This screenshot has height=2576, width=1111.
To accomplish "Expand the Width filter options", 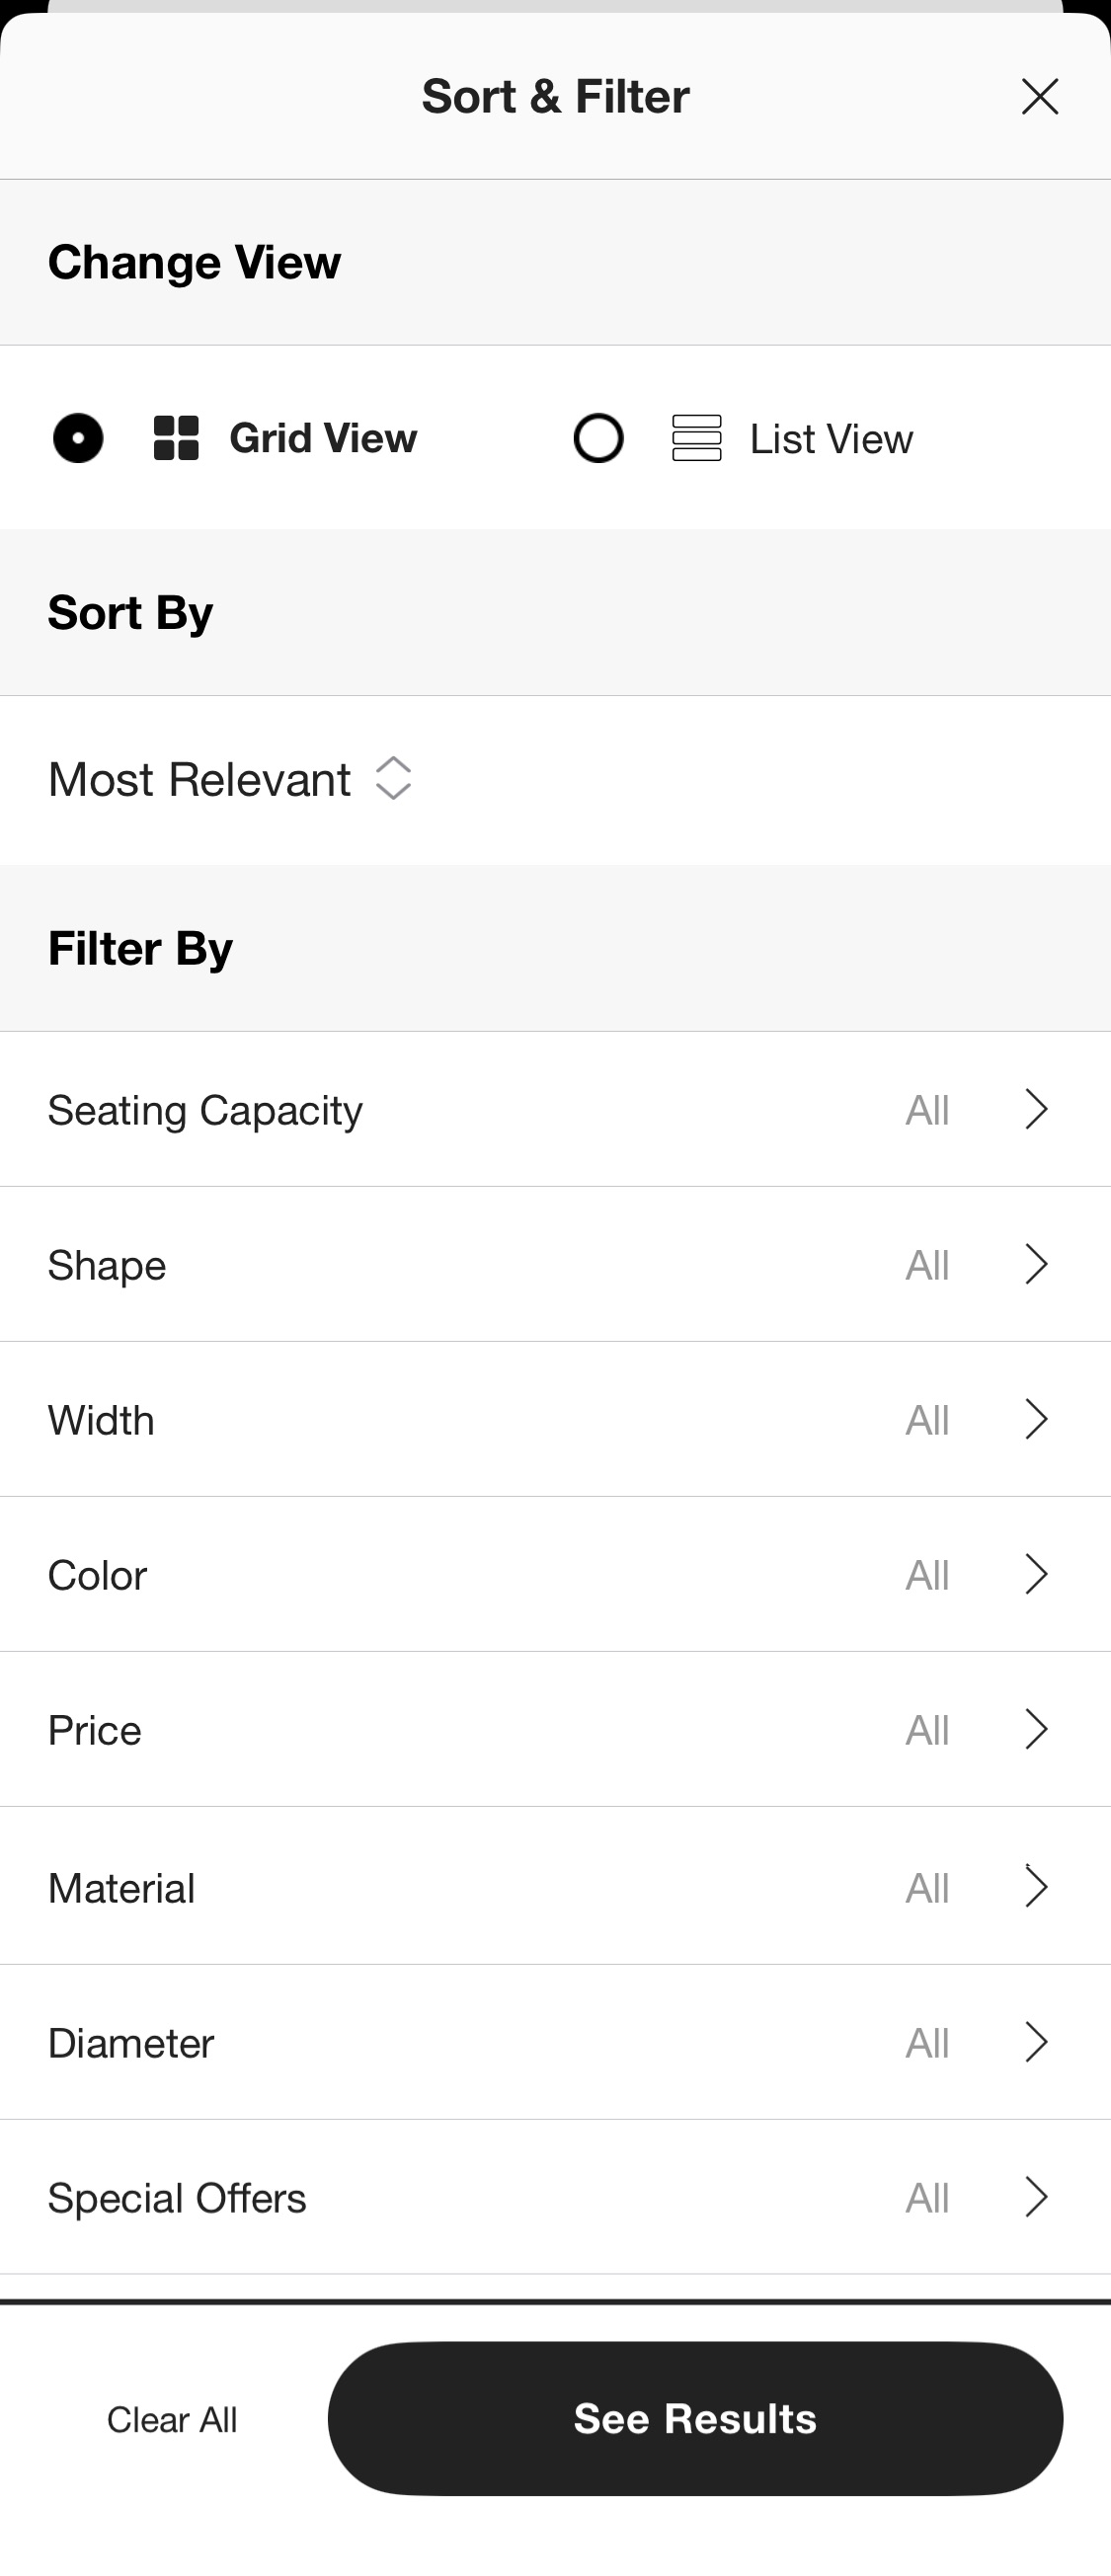I will pyautogui.click(x=1036, y=1419).
